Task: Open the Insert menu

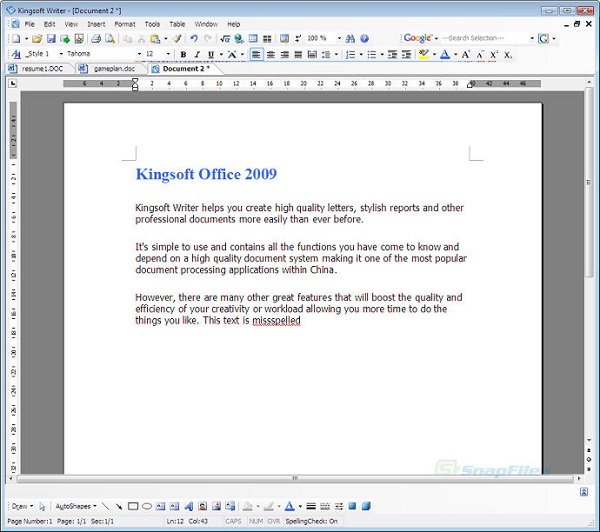Action: [96, 24]
